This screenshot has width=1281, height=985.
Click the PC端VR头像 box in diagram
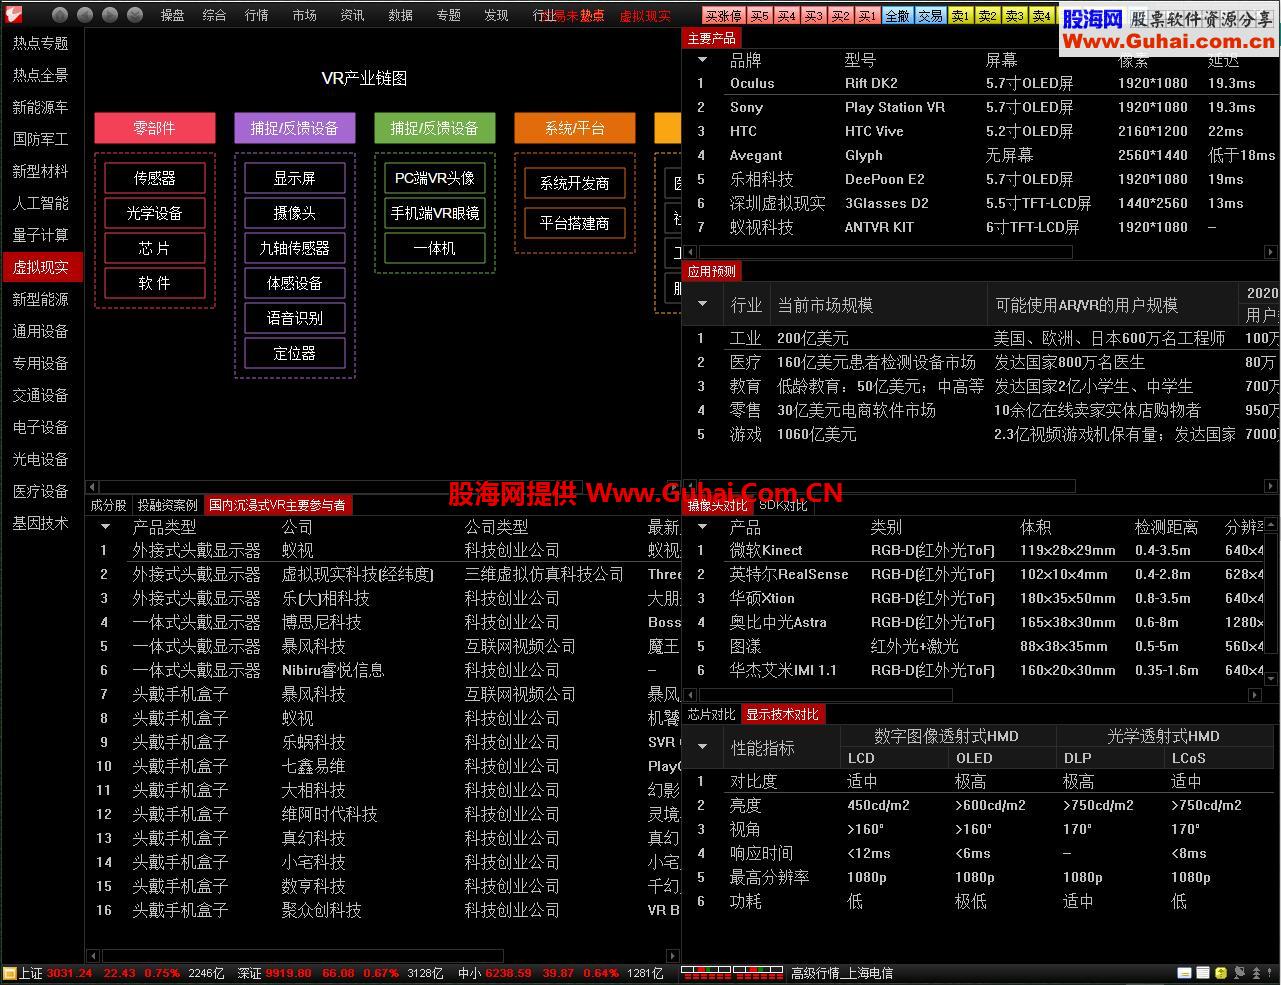pyautogui.click(x=435, y=178)
